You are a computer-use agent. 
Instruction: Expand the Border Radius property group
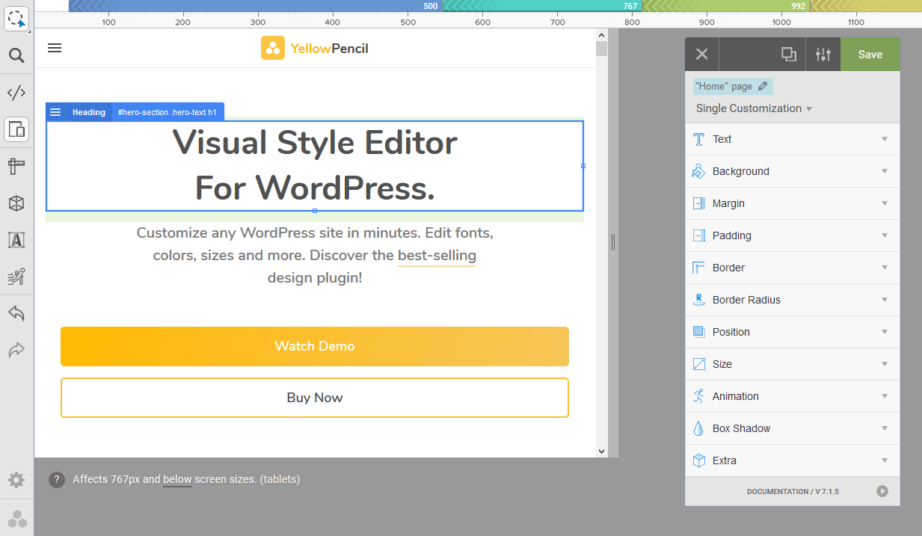click(792, 300)
